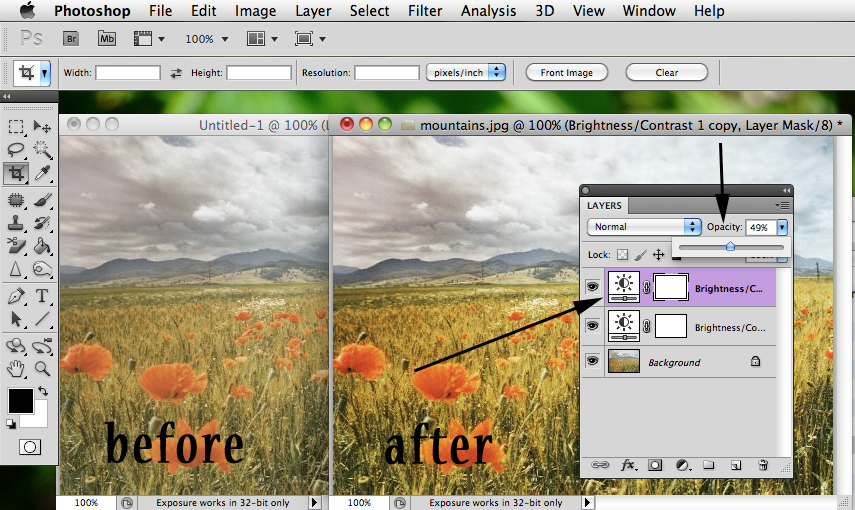855x510 pixels.
Task: Select the 3D Orbit camera tool
Action: pos(42,346)
